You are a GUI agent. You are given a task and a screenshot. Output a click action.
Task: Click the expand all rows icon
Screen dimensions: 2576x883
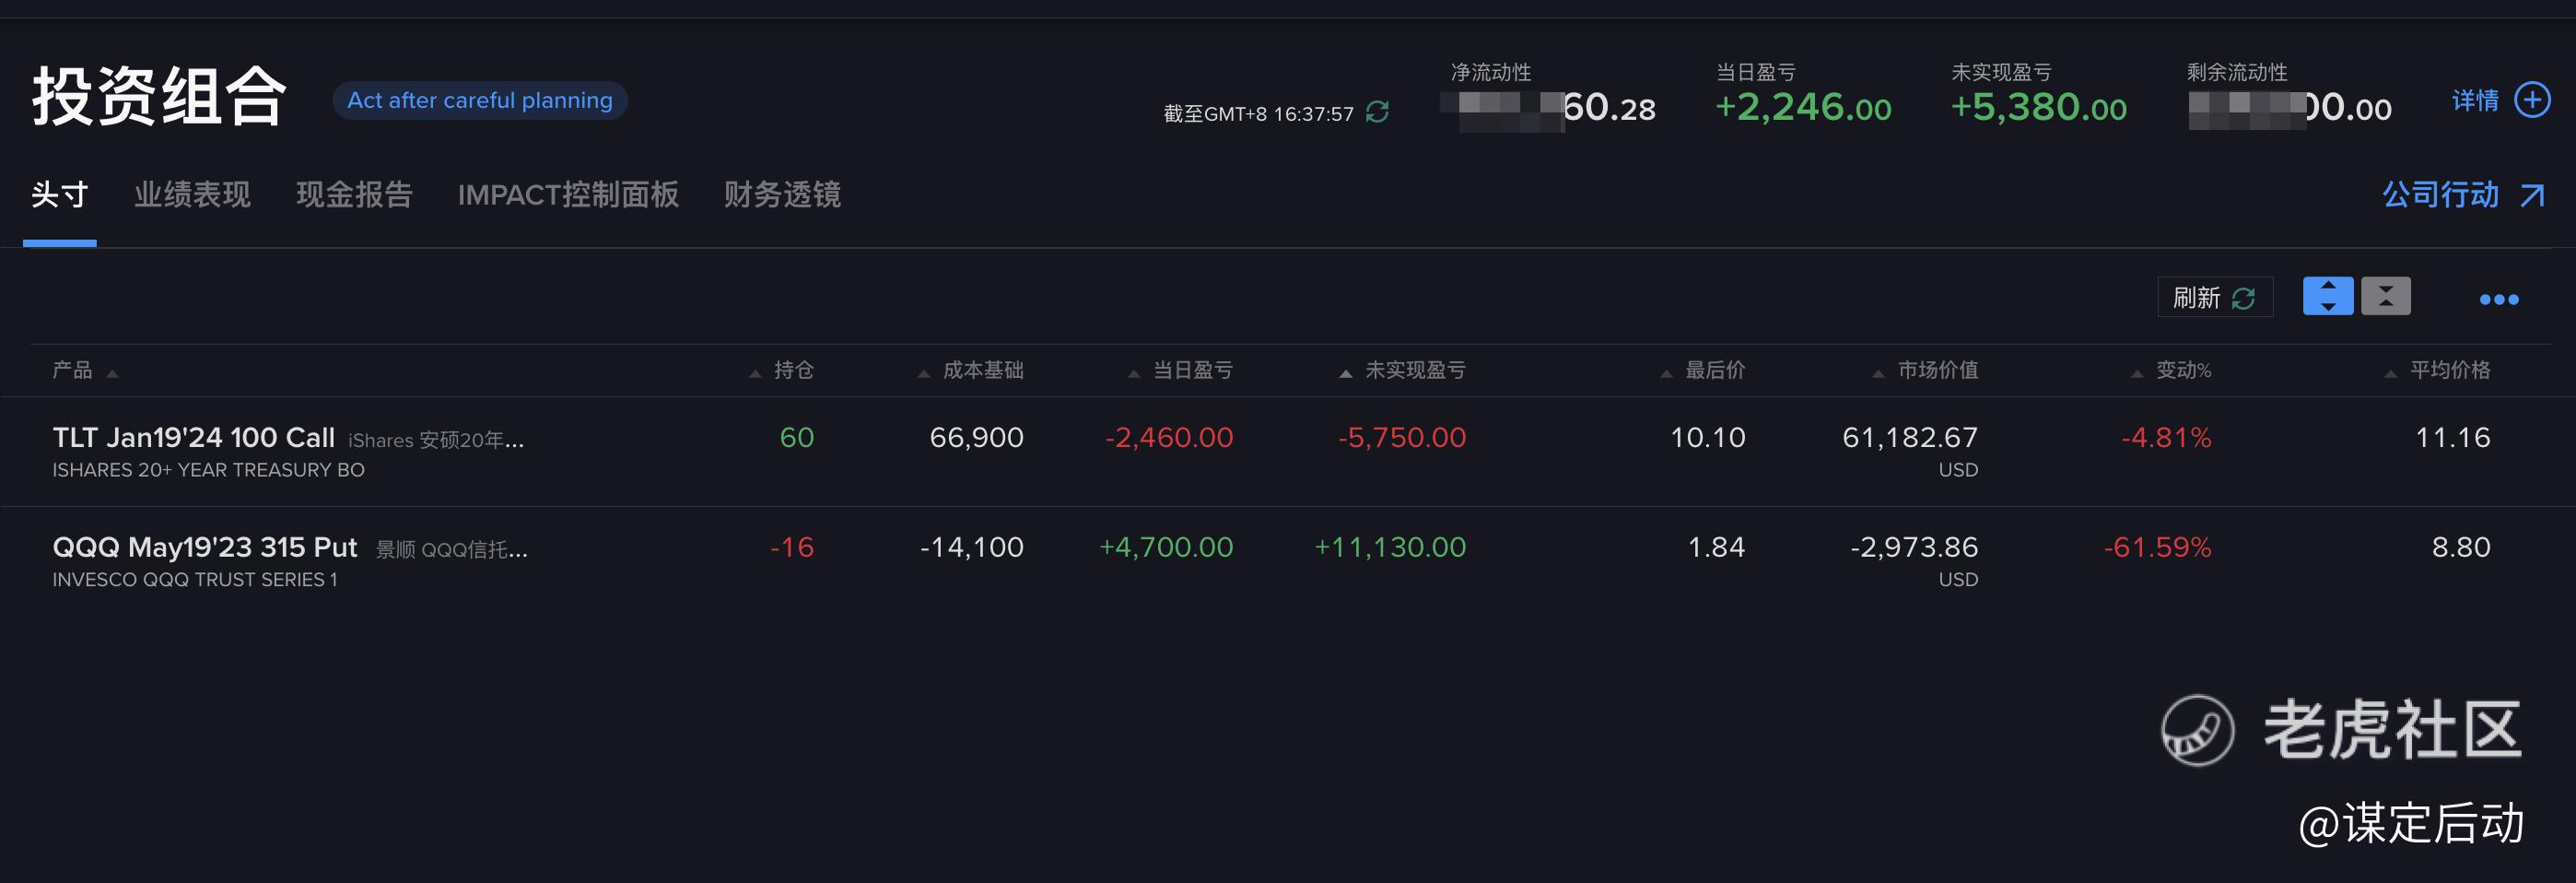coord(2327,296)
